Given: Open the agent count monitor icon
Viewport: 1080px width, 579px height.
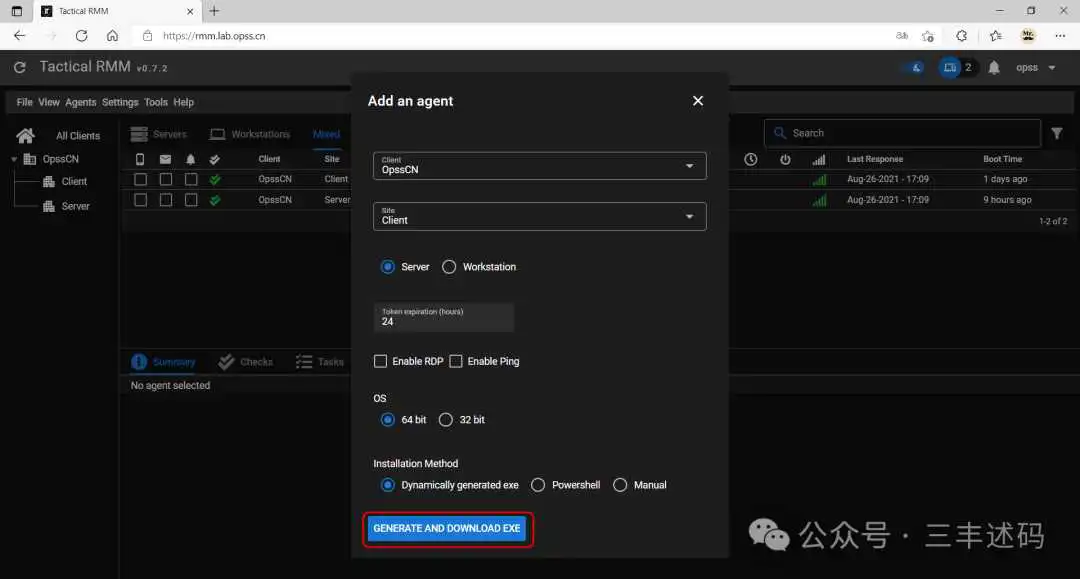Looking at the screenshot, I should pyautogui.click(x=950, y=67).
